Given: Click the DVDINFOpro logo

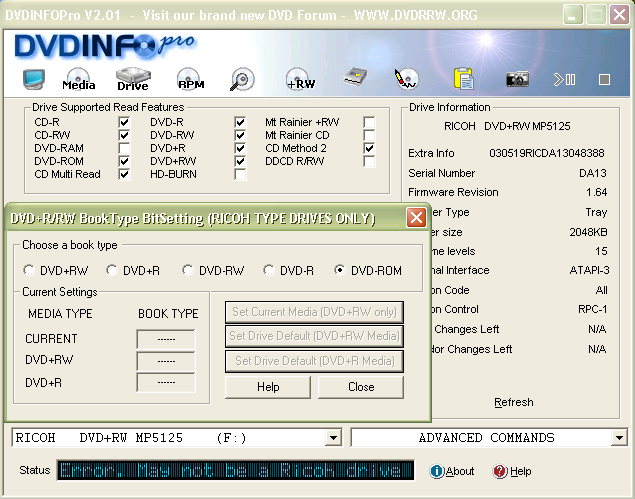Looking at the screenshot, I should (x=104, y=45).
